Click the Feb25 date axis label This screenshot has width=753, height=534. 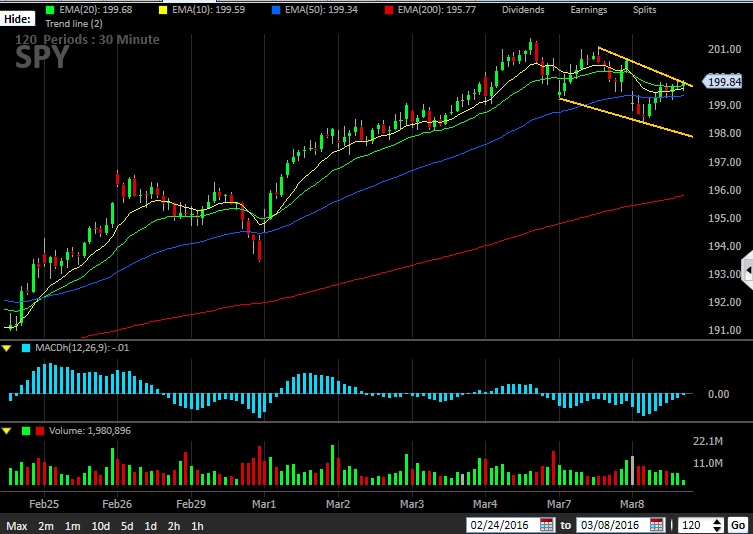tap(44, 504)
